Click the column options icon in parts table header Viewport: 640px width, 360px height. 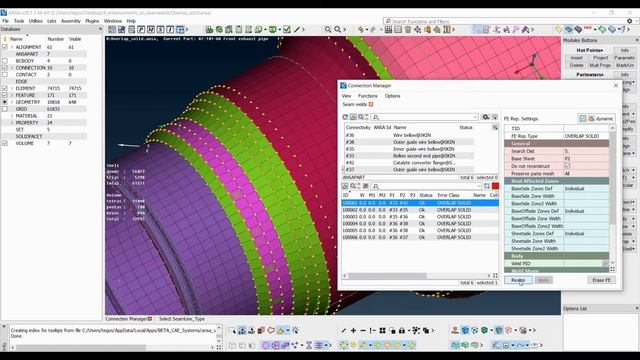495,127
